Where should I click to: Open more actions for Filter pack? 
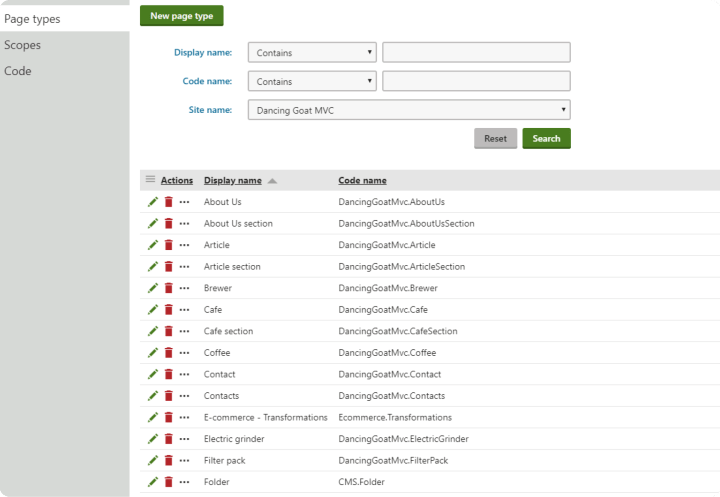point(184,460)
